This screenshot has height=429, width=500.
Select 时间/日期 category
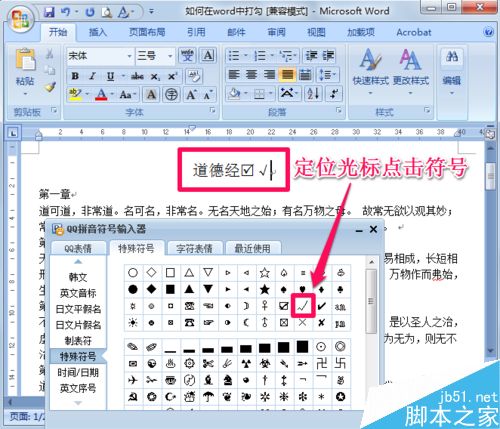(x=78, y=372)
